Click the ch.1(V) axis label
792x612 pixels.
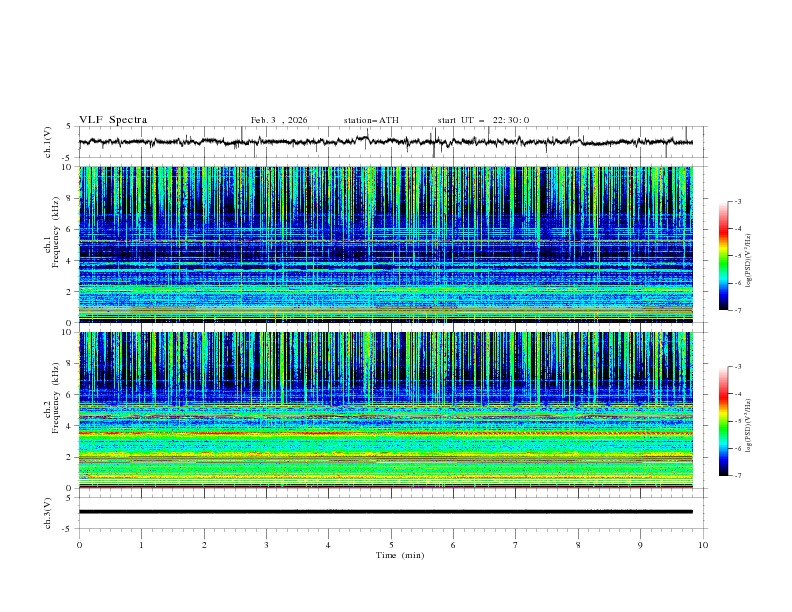[x=48, y=142]
